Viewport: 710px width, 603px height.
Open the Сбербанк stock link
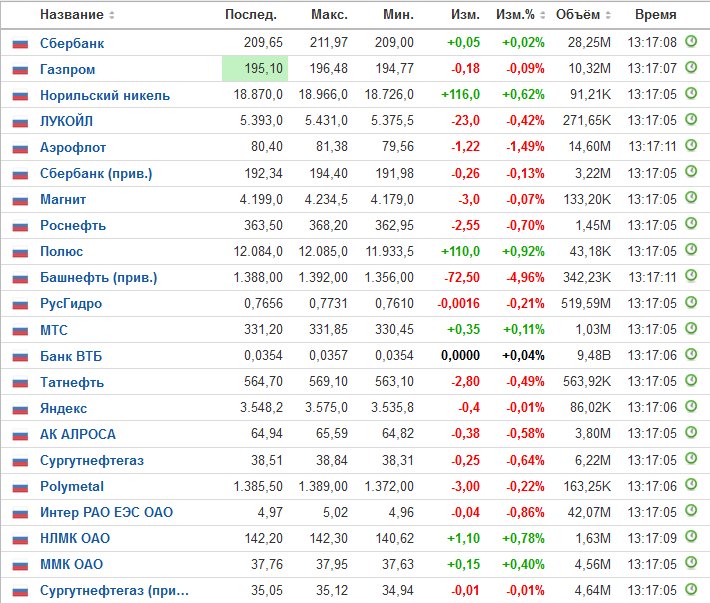pyautogui.click(x=72, y=43)
